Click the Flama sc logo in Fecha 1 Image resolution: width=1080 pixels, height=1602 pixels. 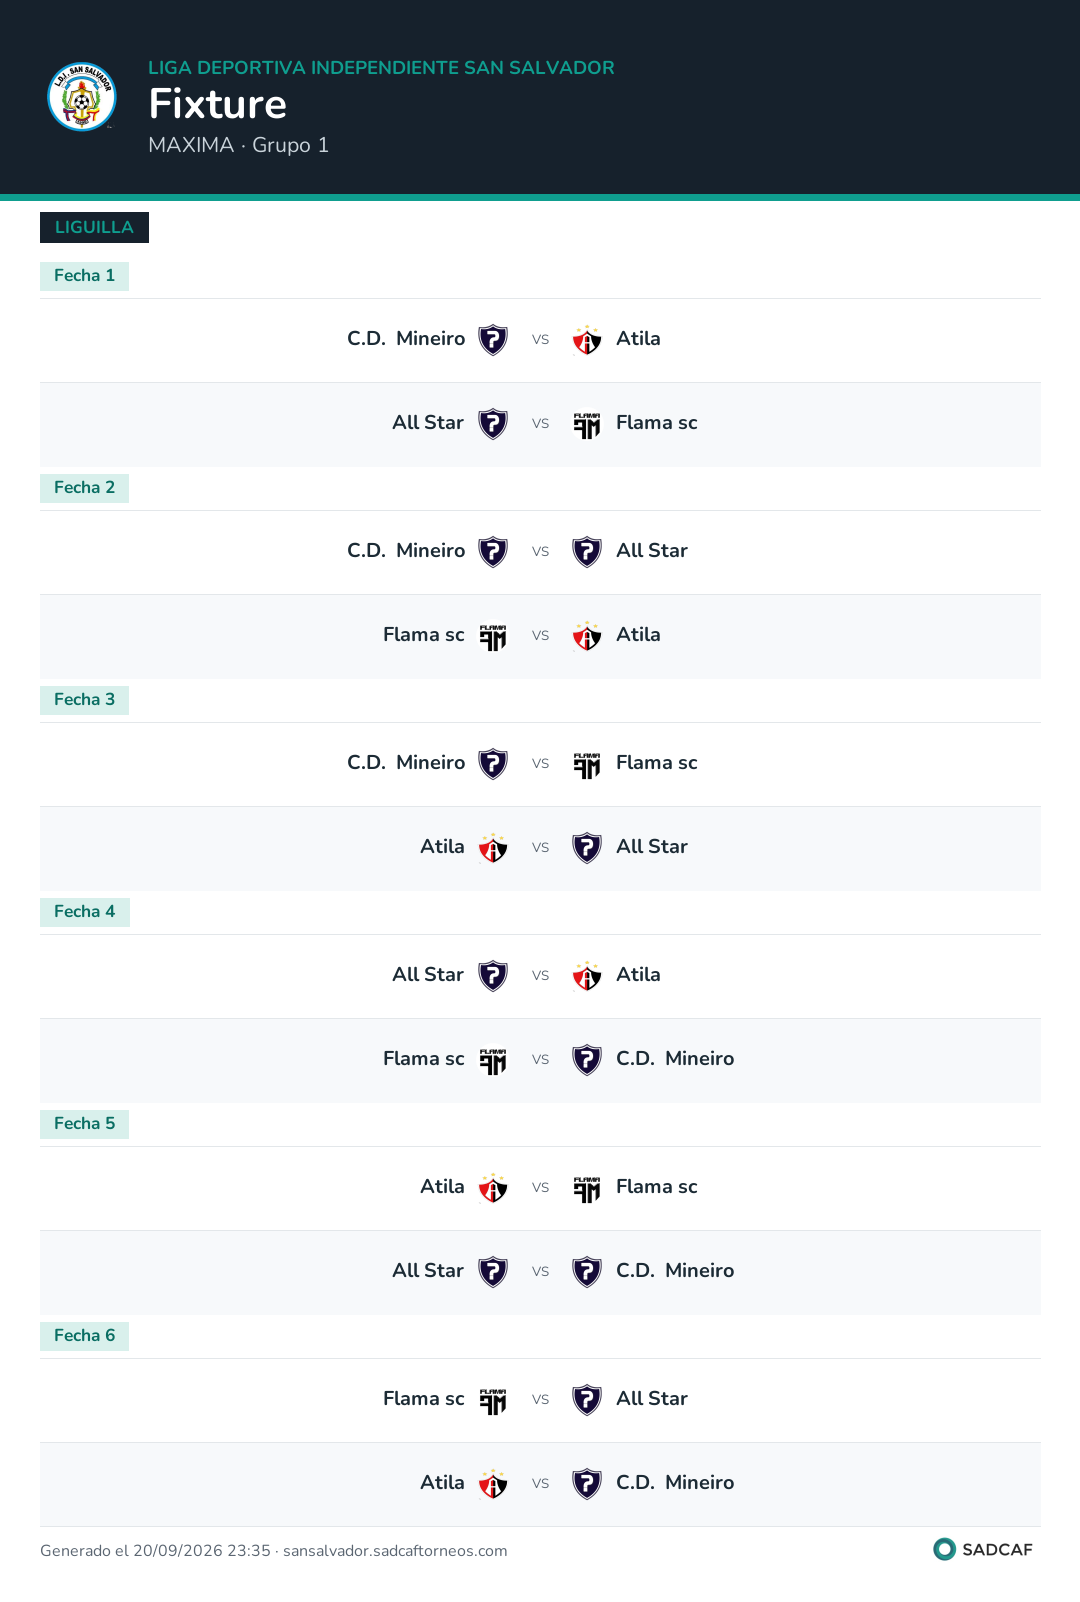(587, 424)
